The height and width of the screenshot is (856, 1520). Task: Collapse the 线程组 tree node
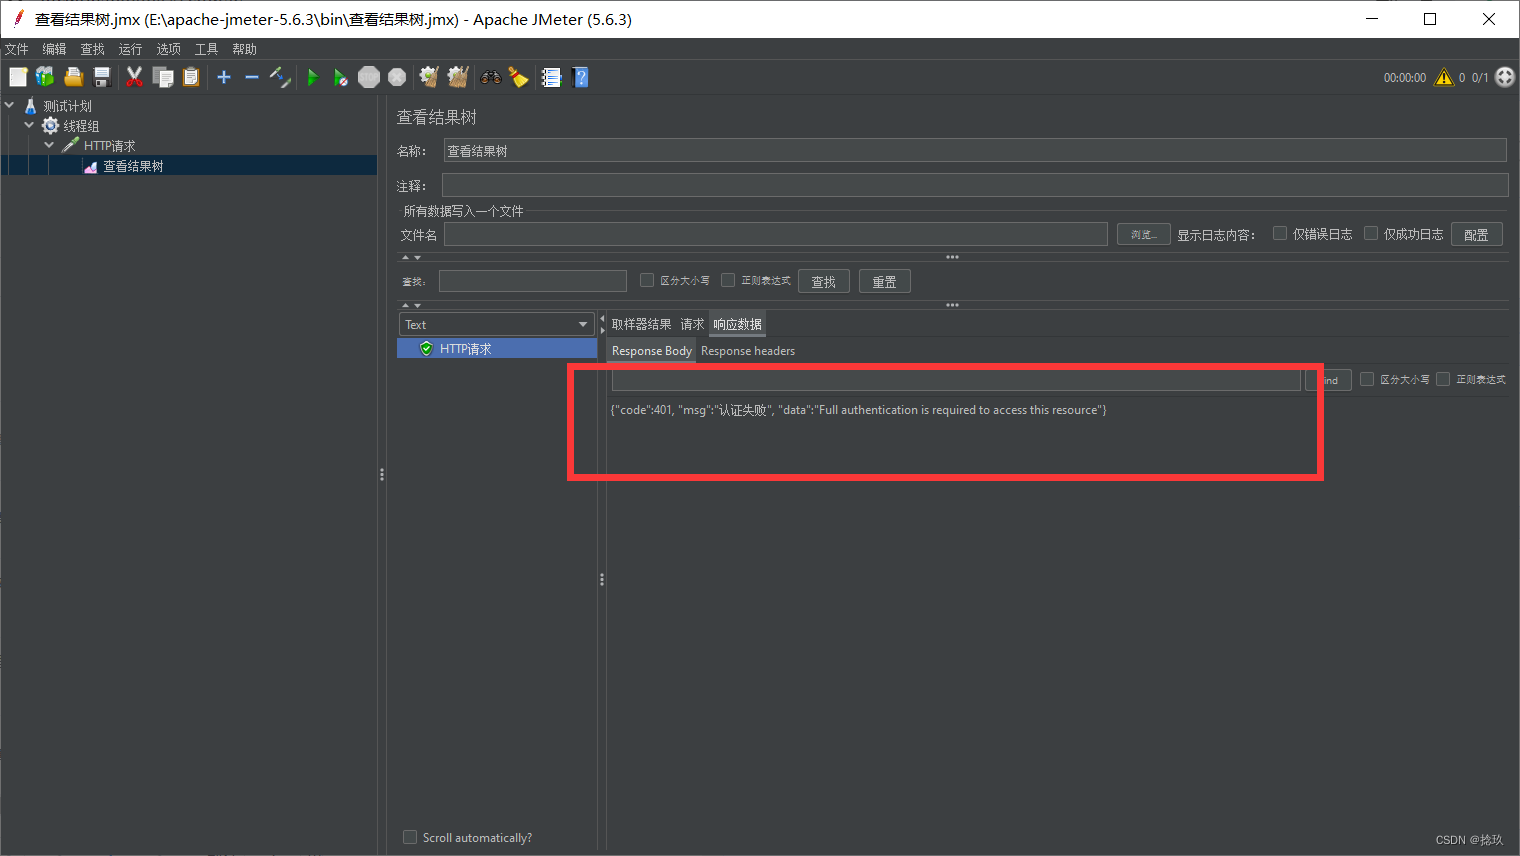29,125
